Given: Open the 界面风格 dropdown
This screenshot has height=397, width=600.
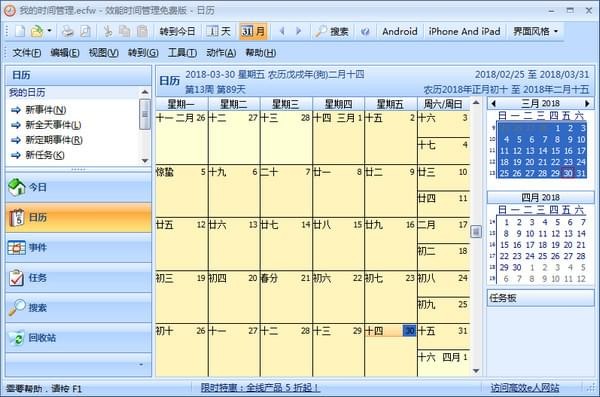Looking at the screenshot, I should pyautogui.click(x=535, y=31).
